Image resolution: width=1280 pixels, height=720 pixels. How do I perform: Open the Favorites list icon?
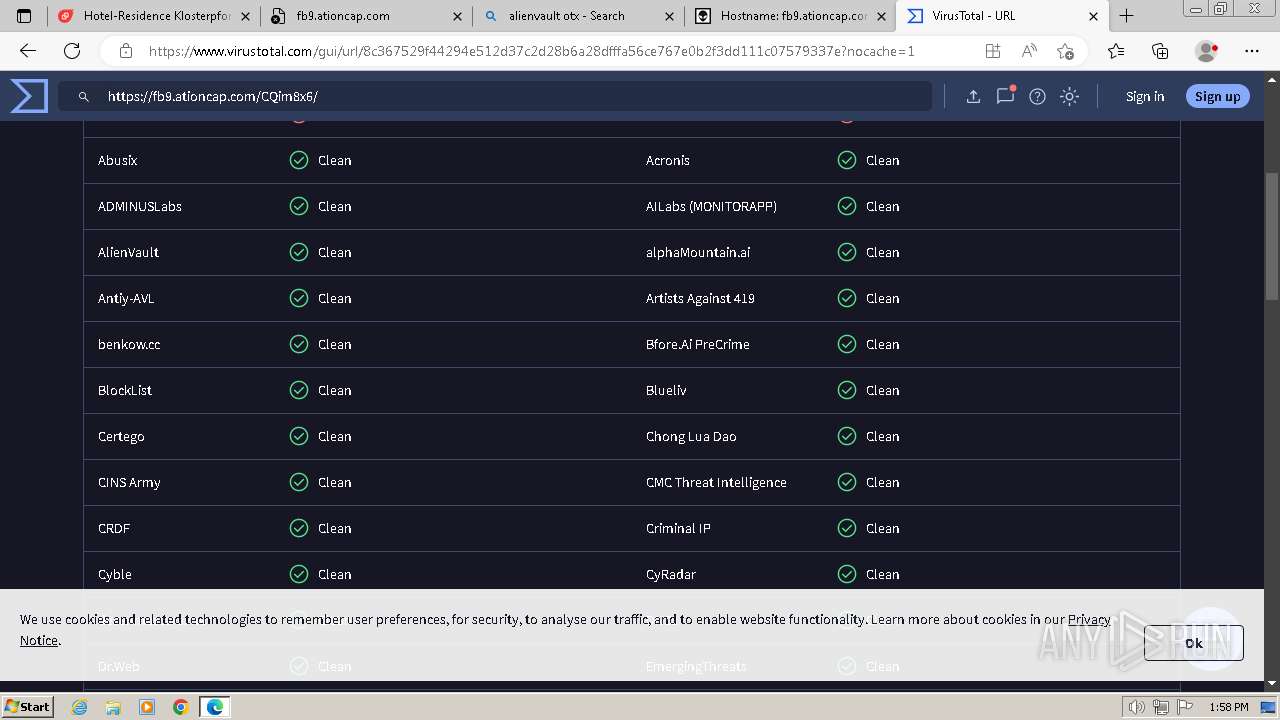(x=1116, y=51)
